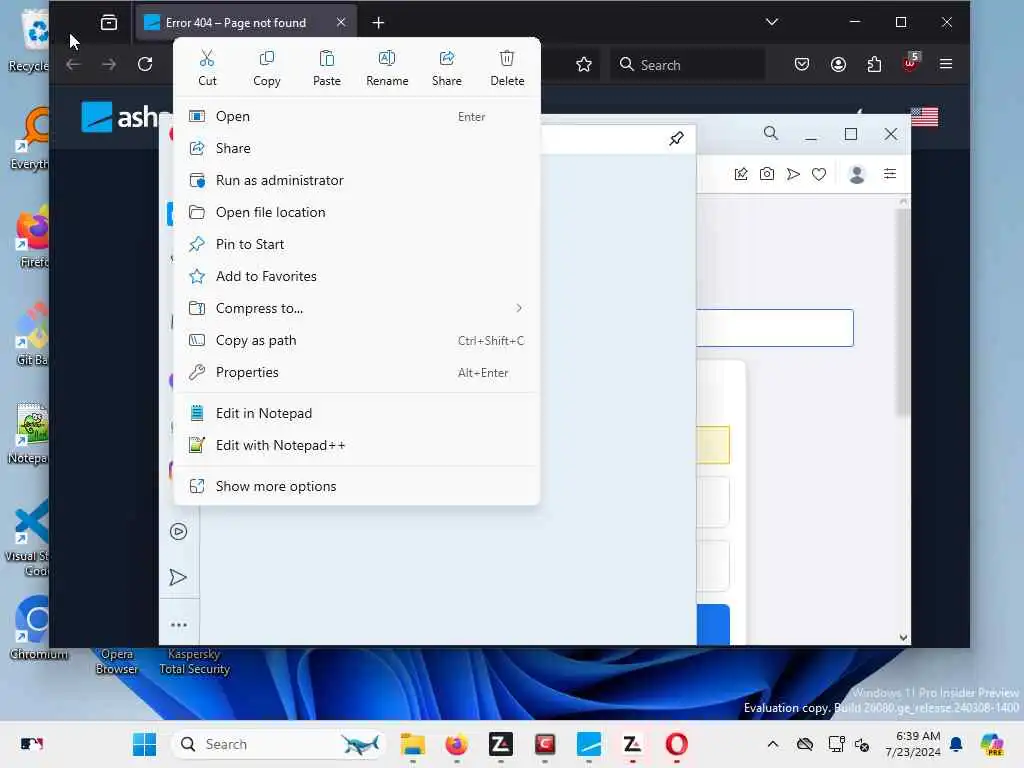Choose Run as administrator
The image size is (1024, 768).
[357, 180]
